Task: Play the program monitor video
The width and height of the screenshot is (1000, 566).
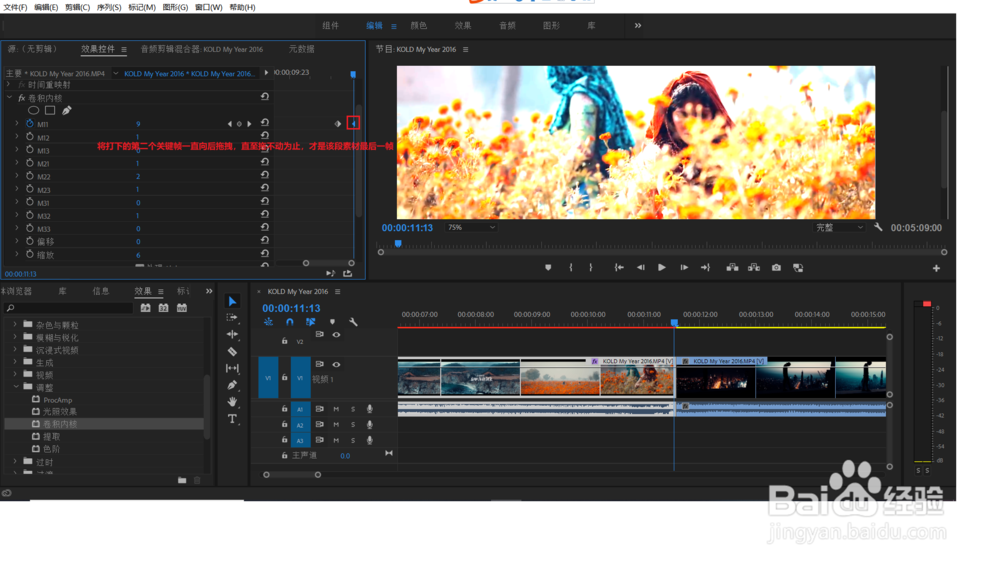Action: click(x=661, y=268)
